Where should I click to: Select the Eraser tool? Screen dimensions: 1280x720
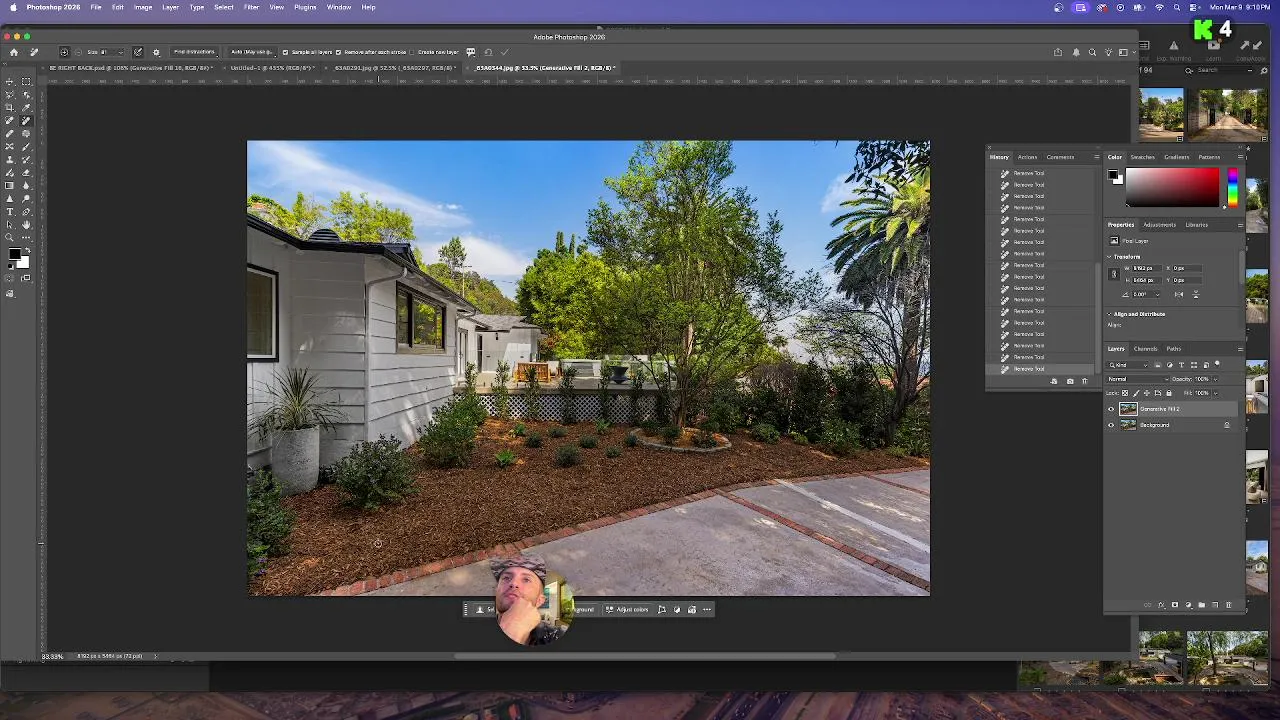[x=26, y=173]
